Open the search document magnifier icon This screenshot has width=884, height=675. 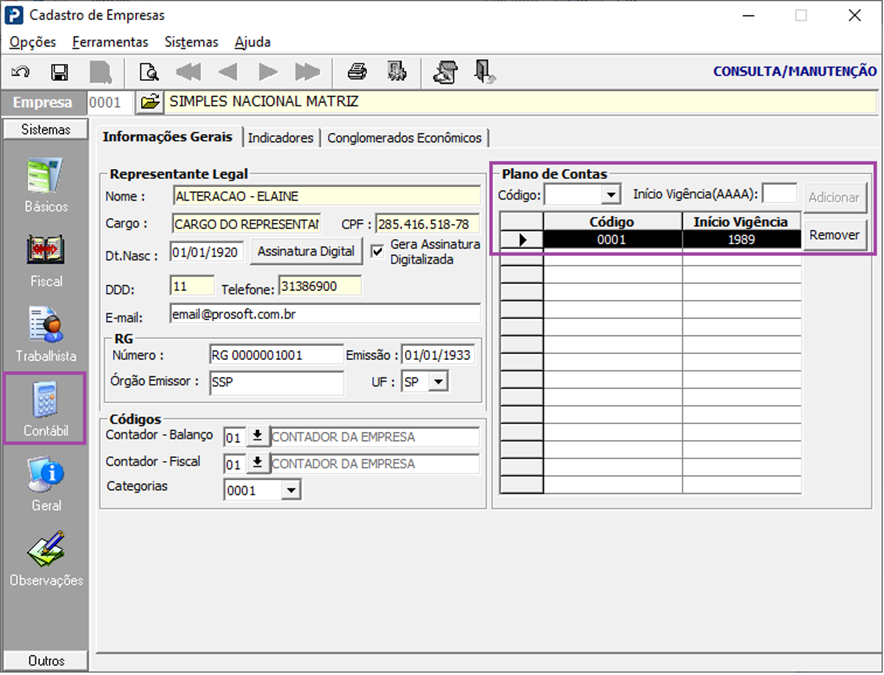coord(149,72)
